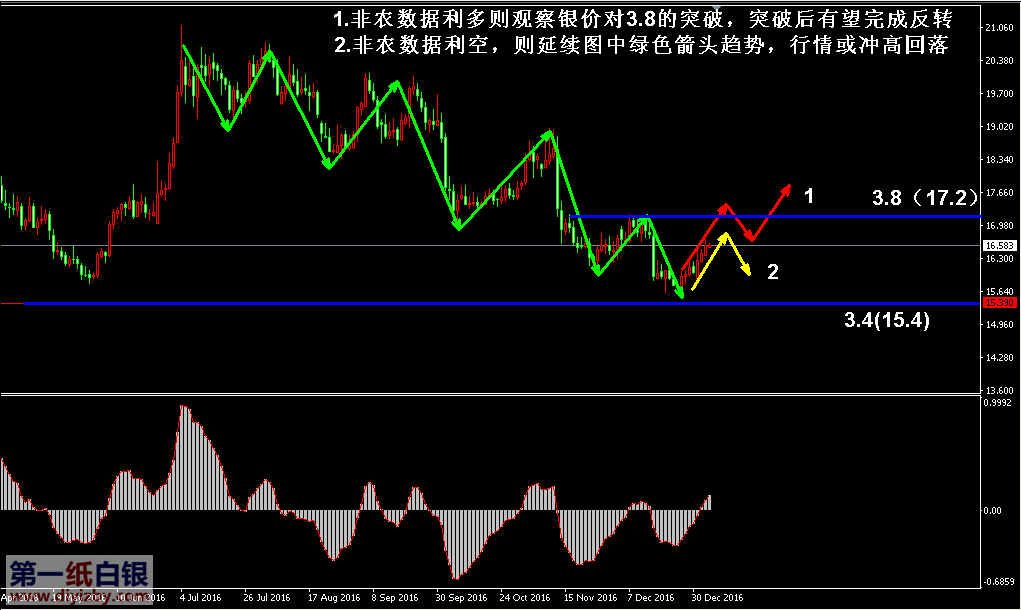The height and width of the screenshot is (610, 1021).
Task: Click the 4 Jul 2016 date label
Action: [x=200, y=597]
